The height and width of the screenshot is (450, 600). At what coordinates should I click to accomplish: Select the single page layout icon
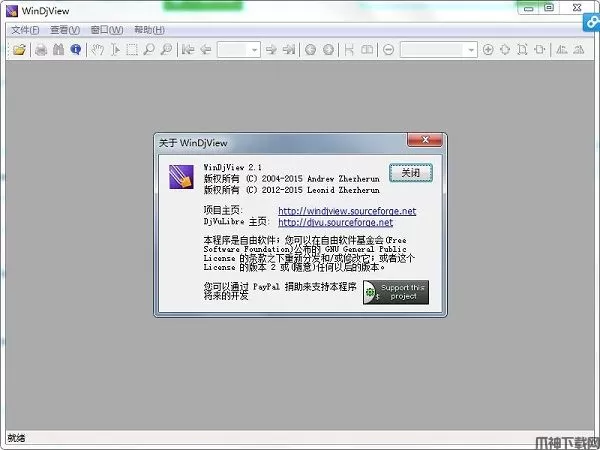click(x=349, y=50)
